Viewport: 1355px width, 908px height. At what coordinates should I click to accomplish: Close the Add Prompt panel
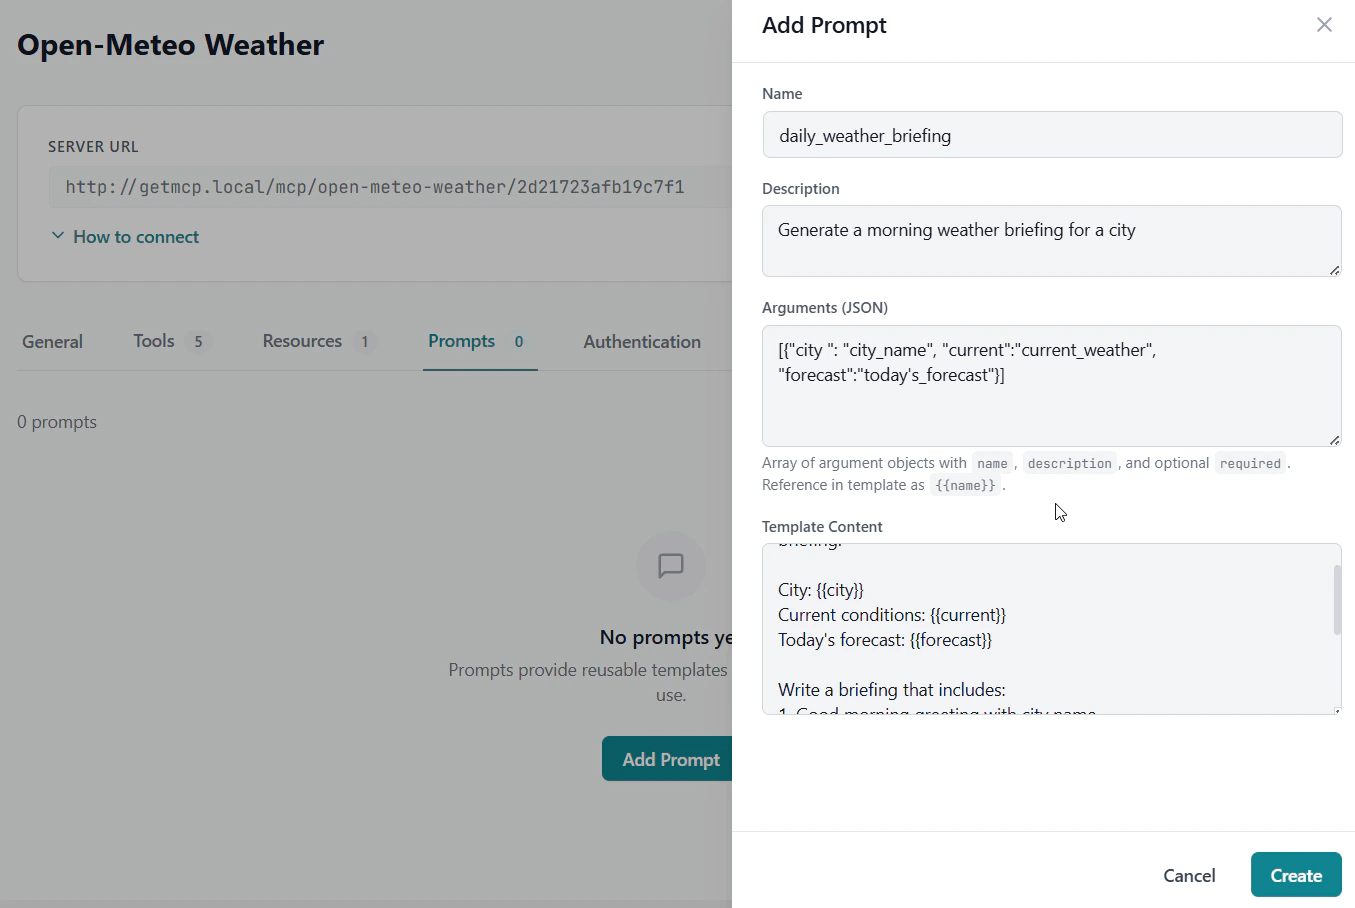[1324, 25]
